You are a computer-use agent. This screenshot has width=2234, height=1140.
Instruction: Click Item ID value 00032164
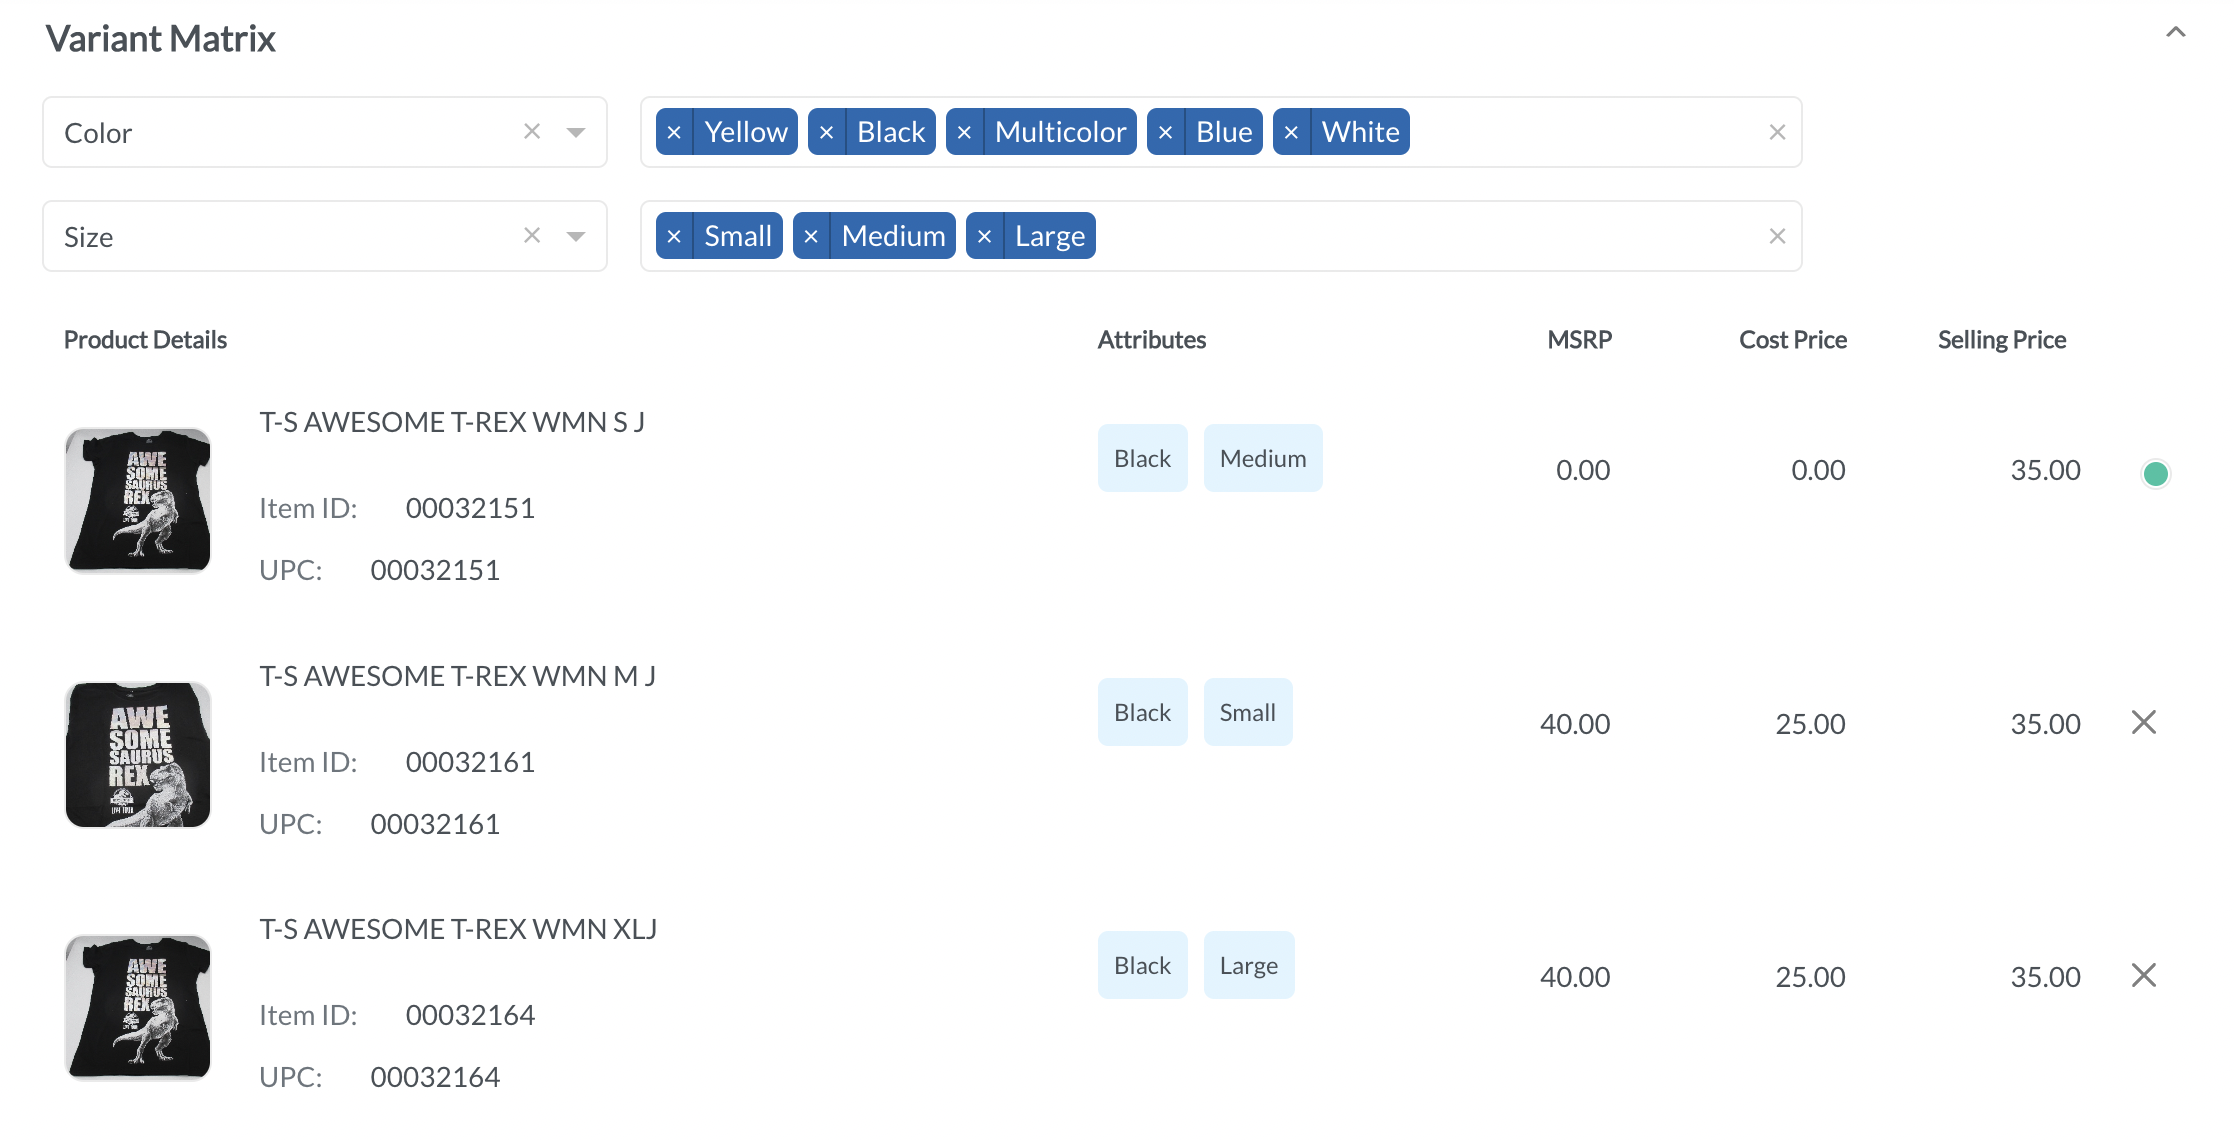(470, 1015)
